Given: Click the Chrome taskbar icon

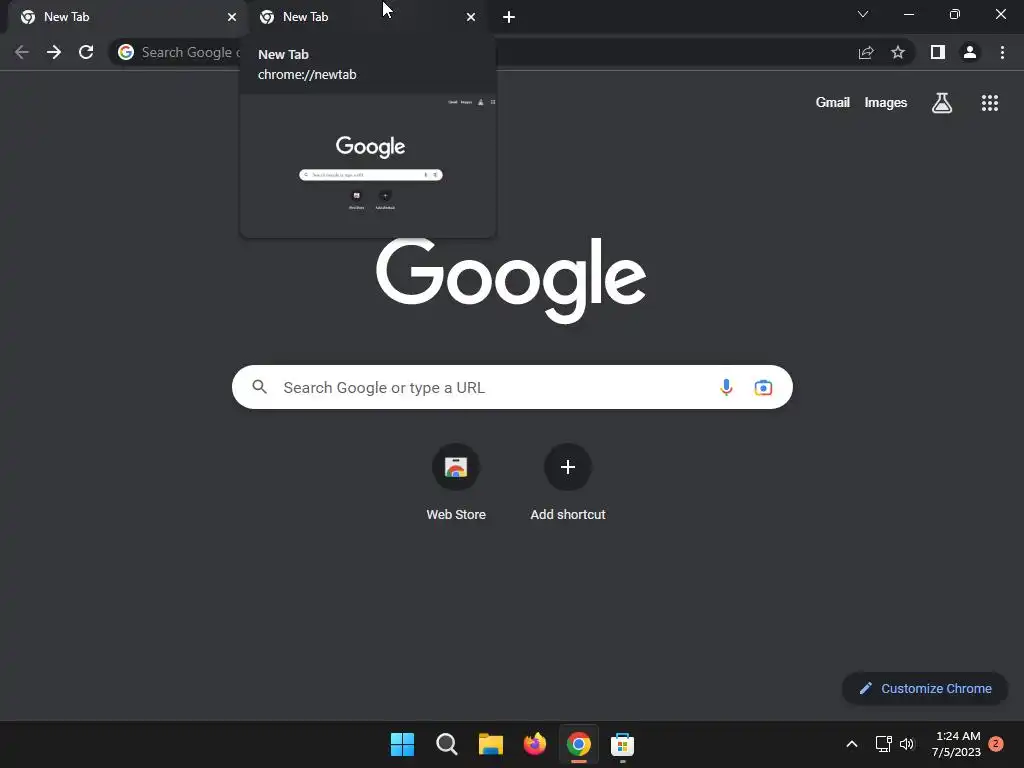Looking at the screenshot, I should [x=579, y=744].
